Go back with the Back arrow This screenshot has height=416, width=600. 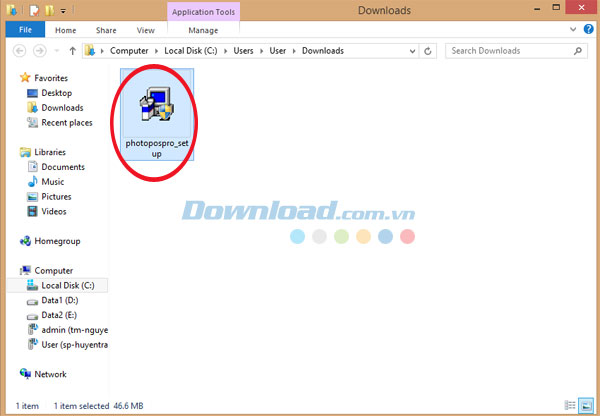click(20, 51)
